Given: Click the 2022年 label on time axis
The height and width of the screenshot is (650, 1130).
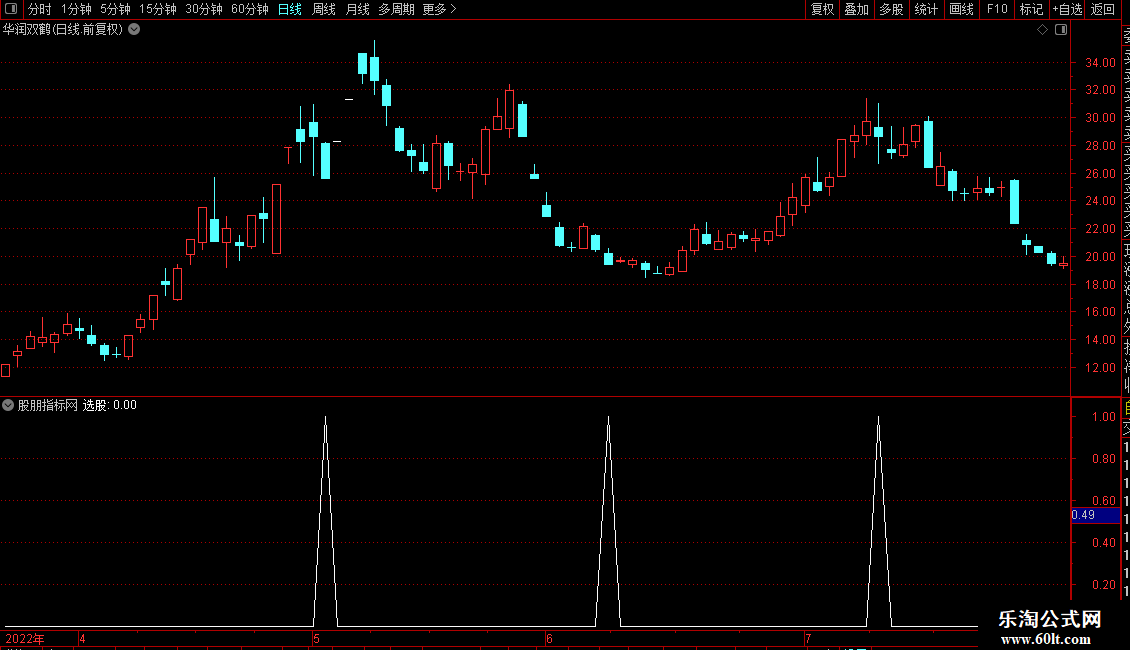Looking at the screenshot, I should click(x=25, y=639).
